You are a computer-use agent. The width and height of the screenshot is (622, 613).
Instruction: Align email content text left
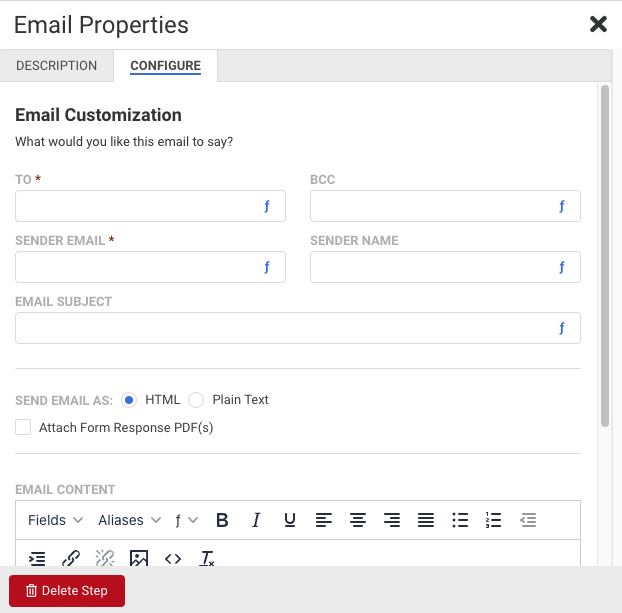click(x=324, y=520)
